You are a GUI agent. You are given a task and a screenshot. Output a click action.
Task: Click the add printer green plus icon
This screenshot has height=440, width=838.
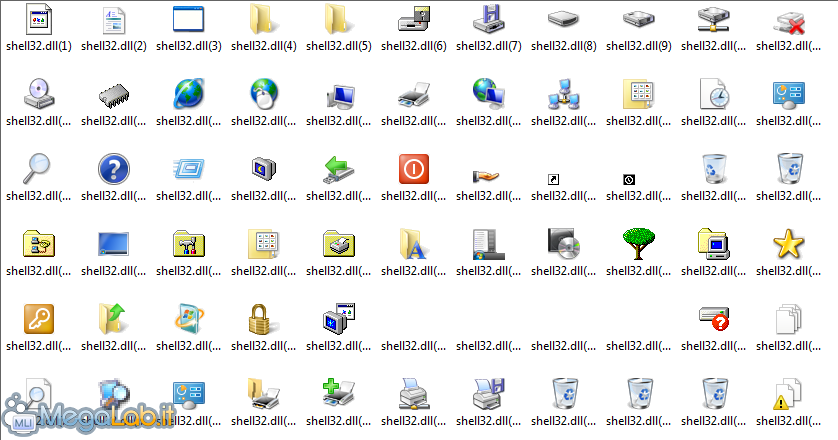pyautogui.click(x=339, y=393)
